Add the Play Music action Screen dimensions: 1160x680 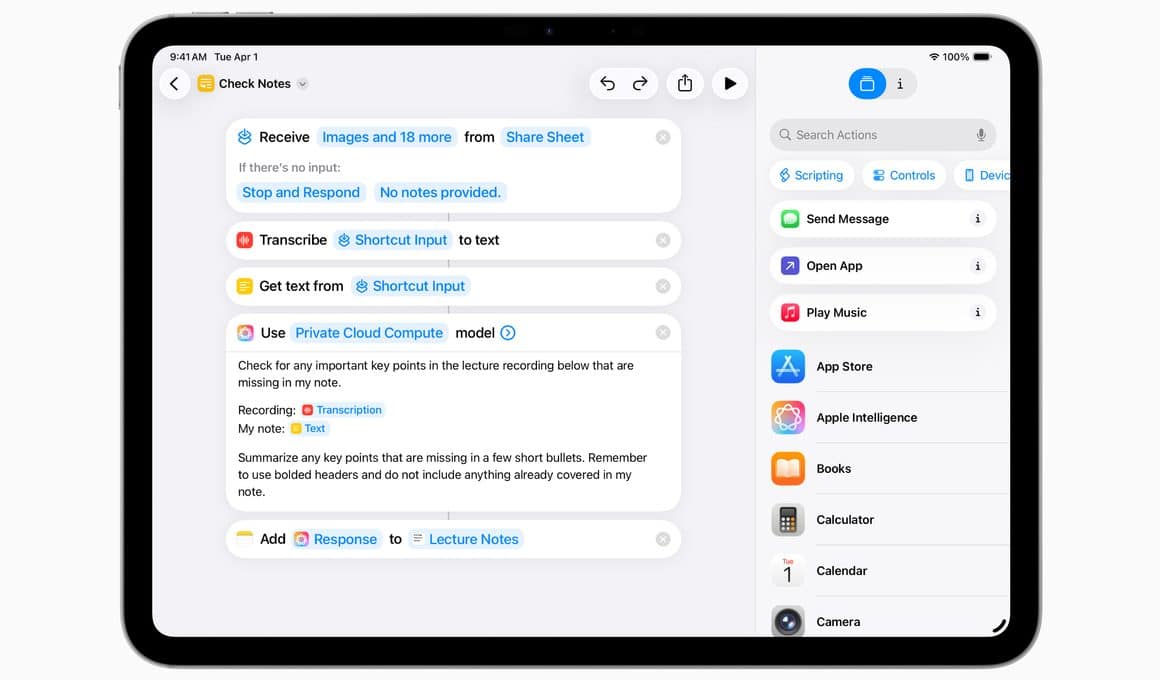883,312
